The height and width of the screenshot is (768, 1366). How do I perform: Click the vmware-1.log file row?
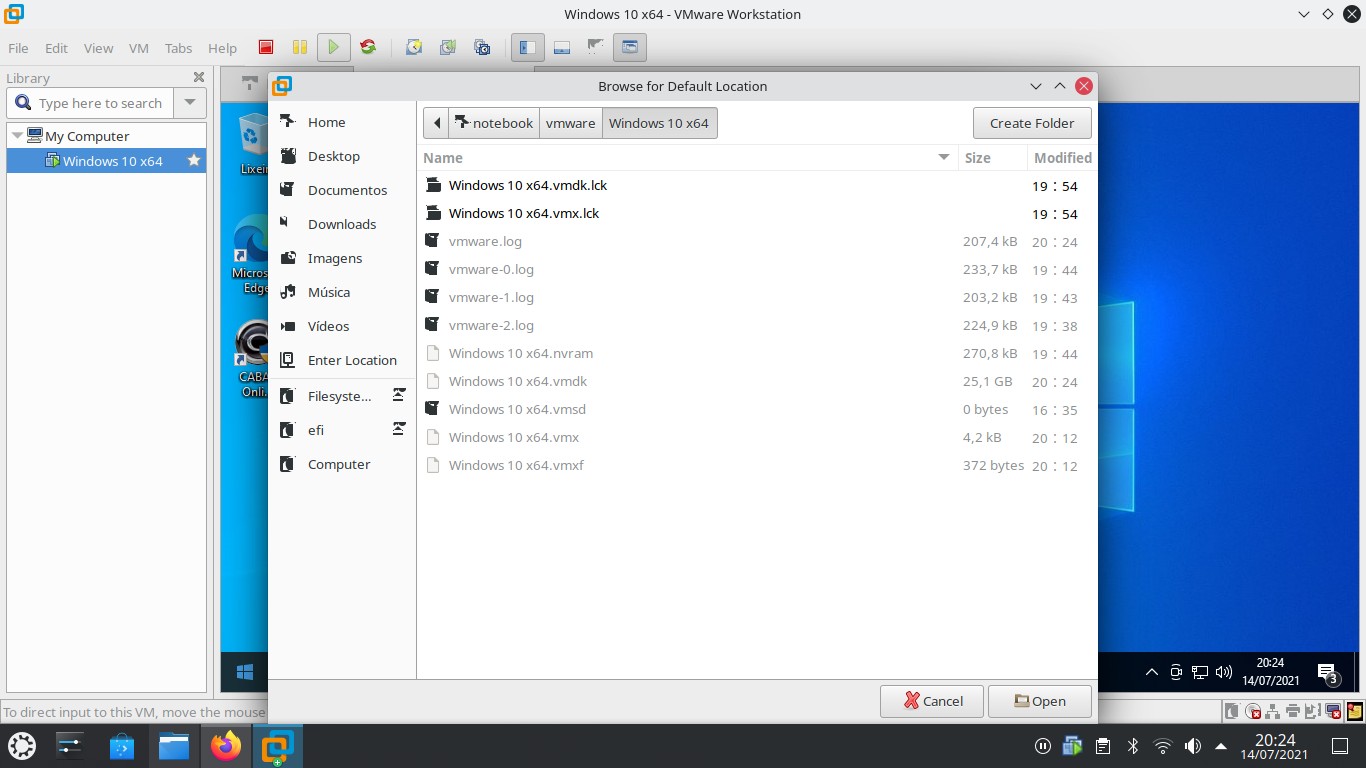pyautogui.click(x=756, y=297)
